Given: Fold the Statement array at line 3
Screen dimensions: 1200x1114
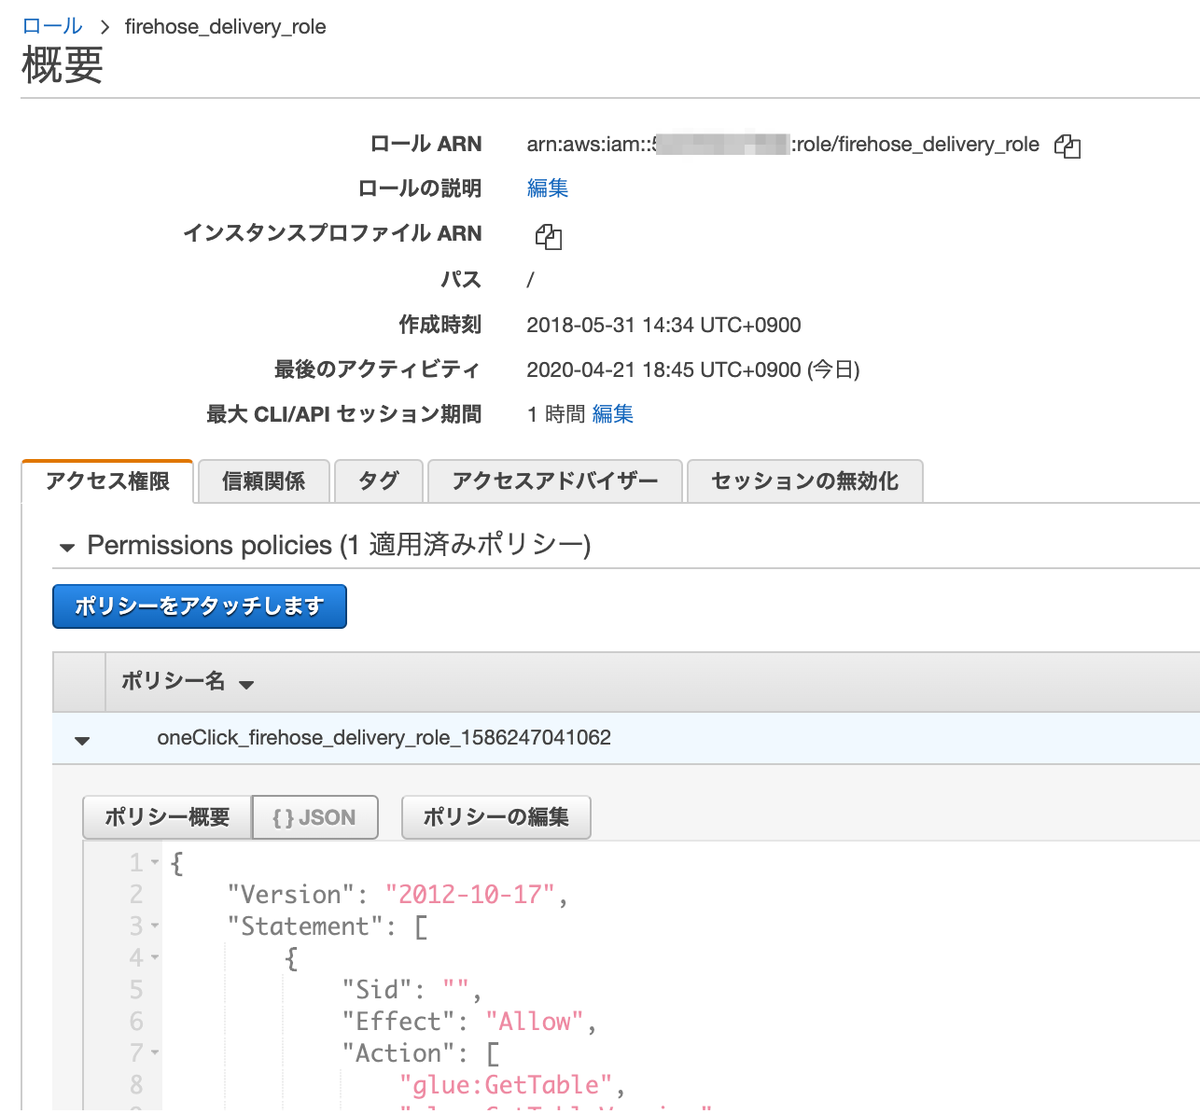Looking at the screenshot, I should [x=155, y=926].
